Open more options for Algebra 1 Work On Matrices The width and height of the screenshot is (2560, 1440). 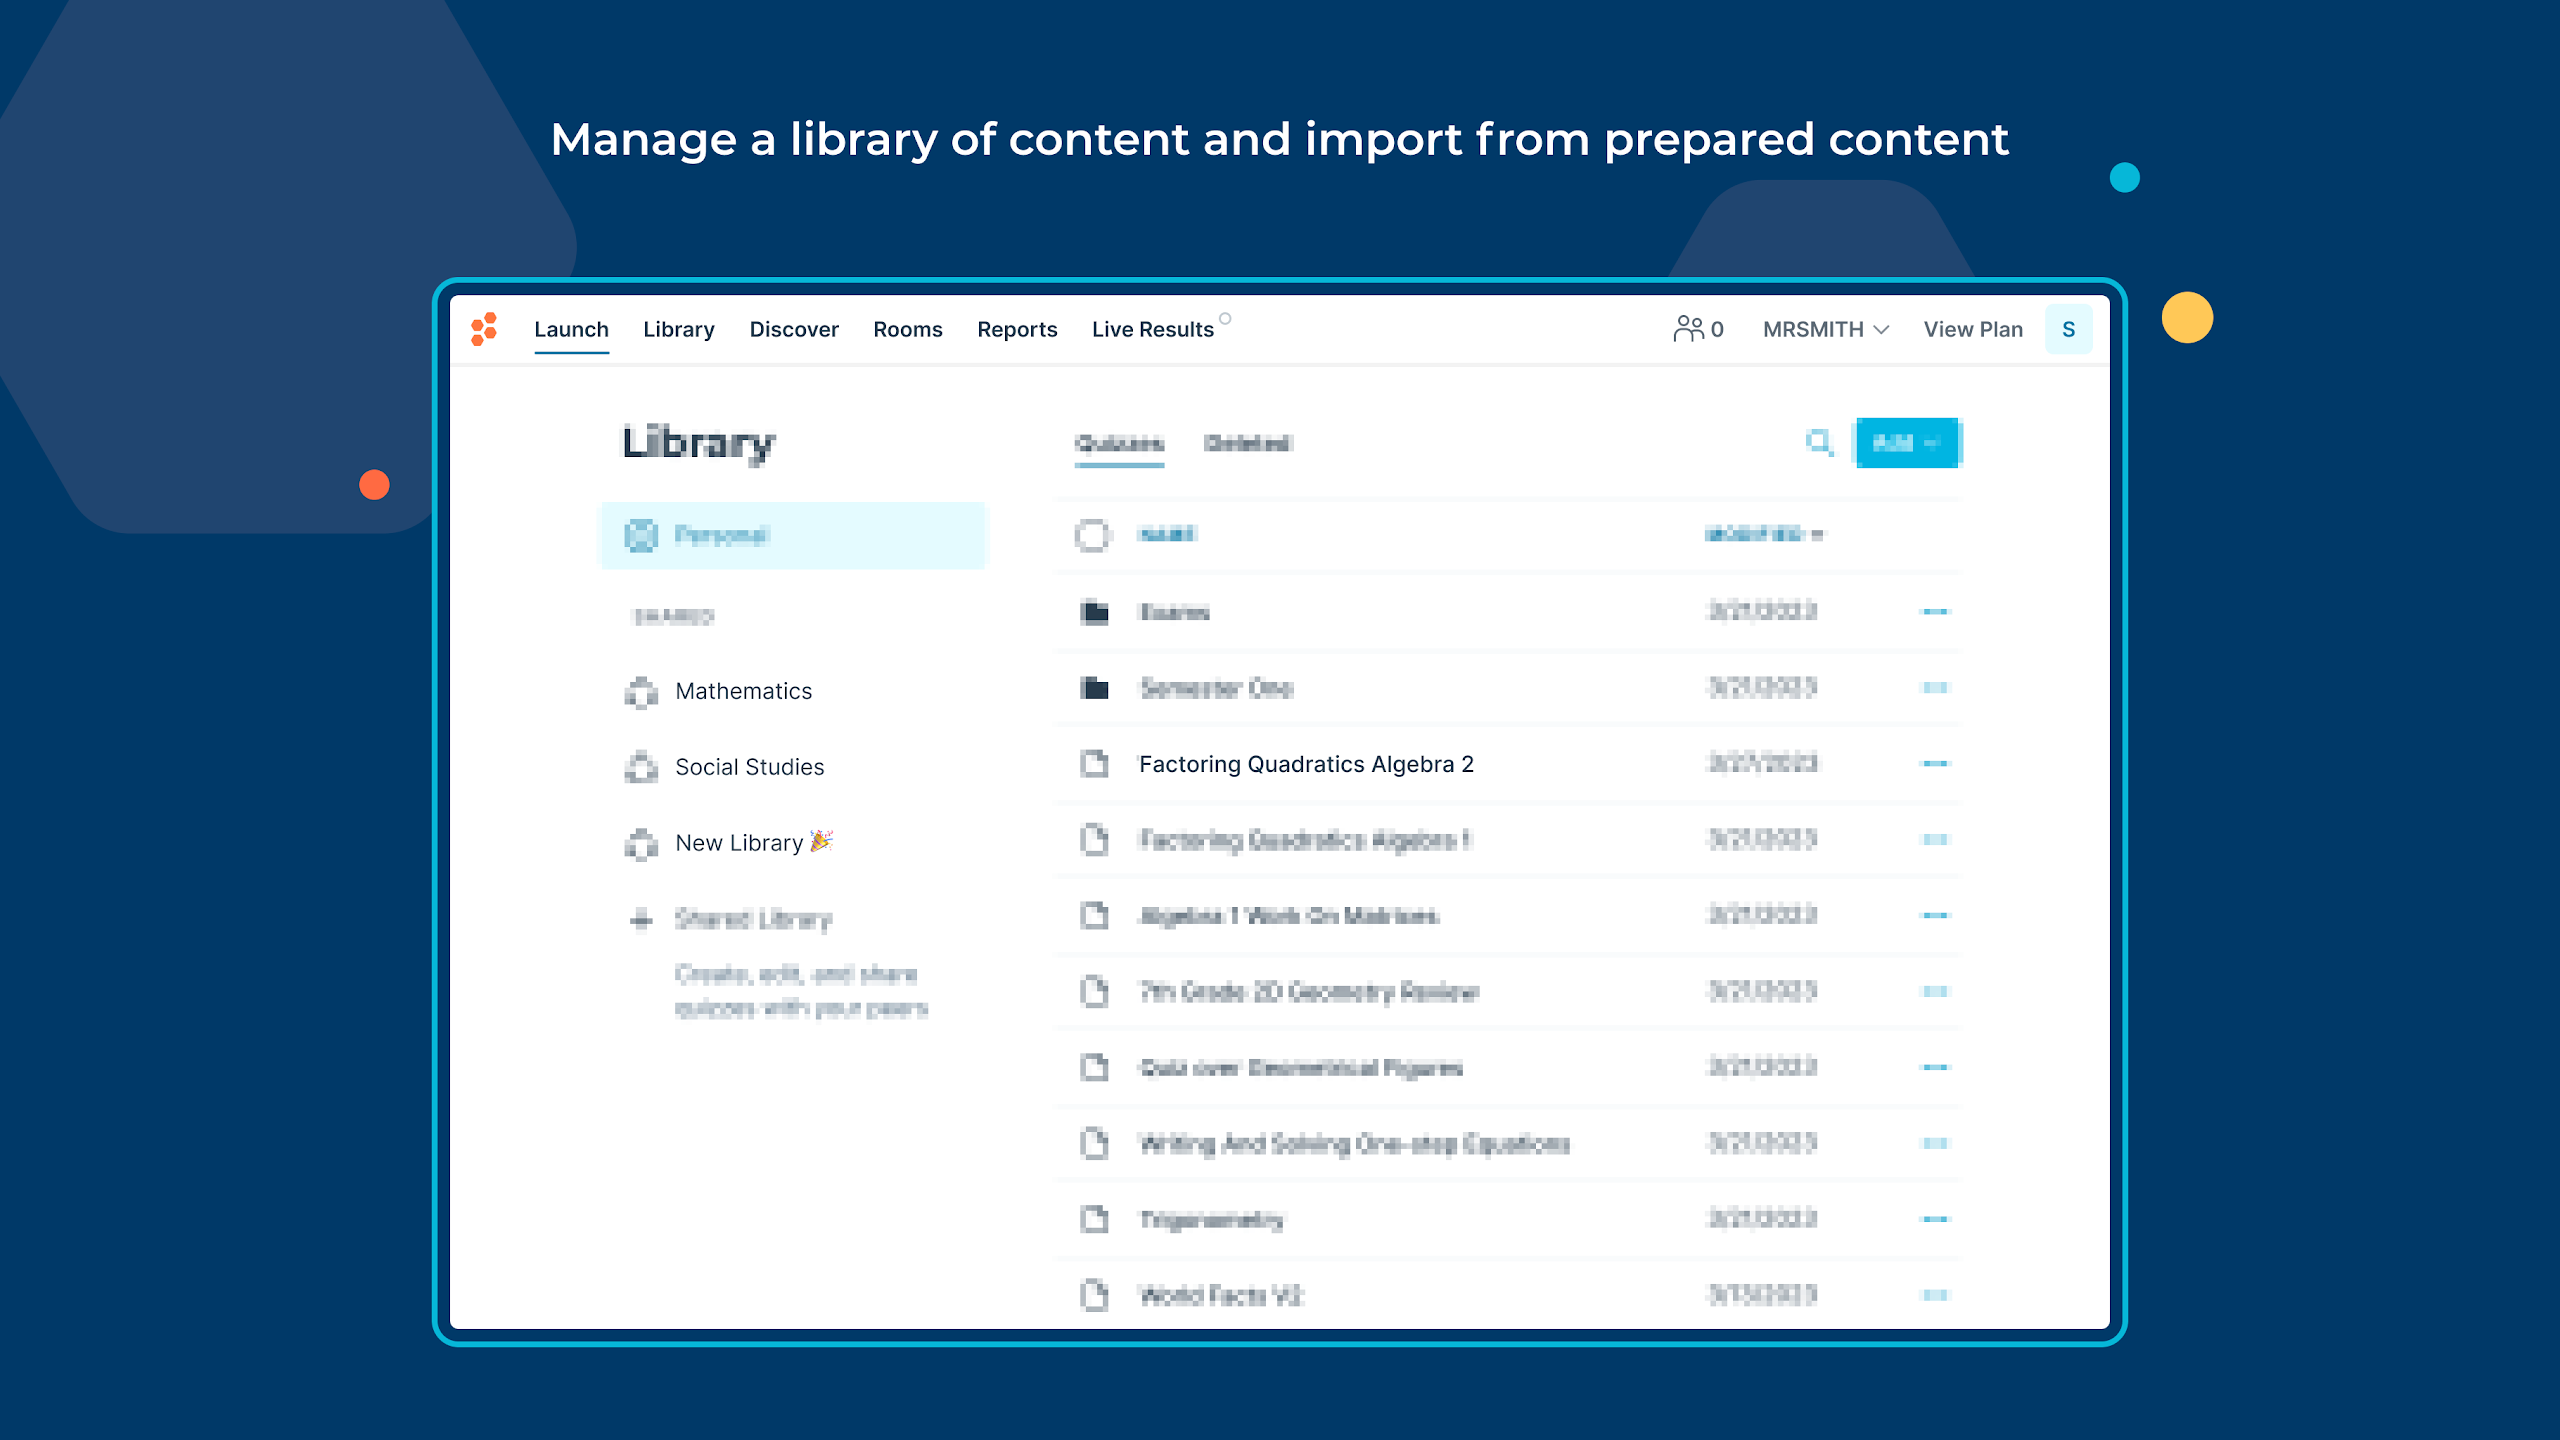pyautogui.click(x=1936, y=915)
